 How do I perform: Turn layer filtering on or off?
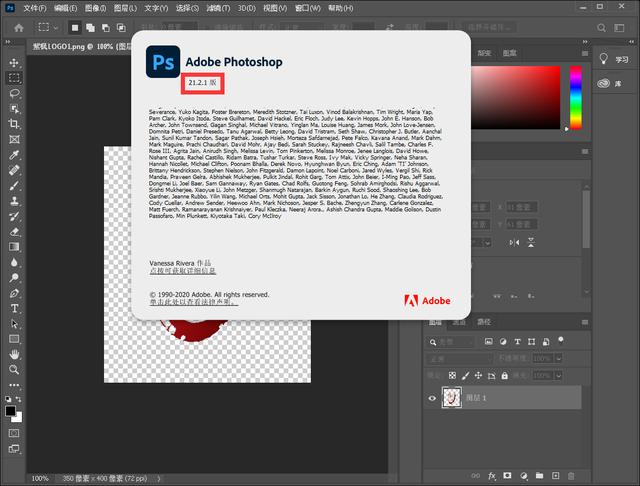pyautogui.click(x=561, y=340)
